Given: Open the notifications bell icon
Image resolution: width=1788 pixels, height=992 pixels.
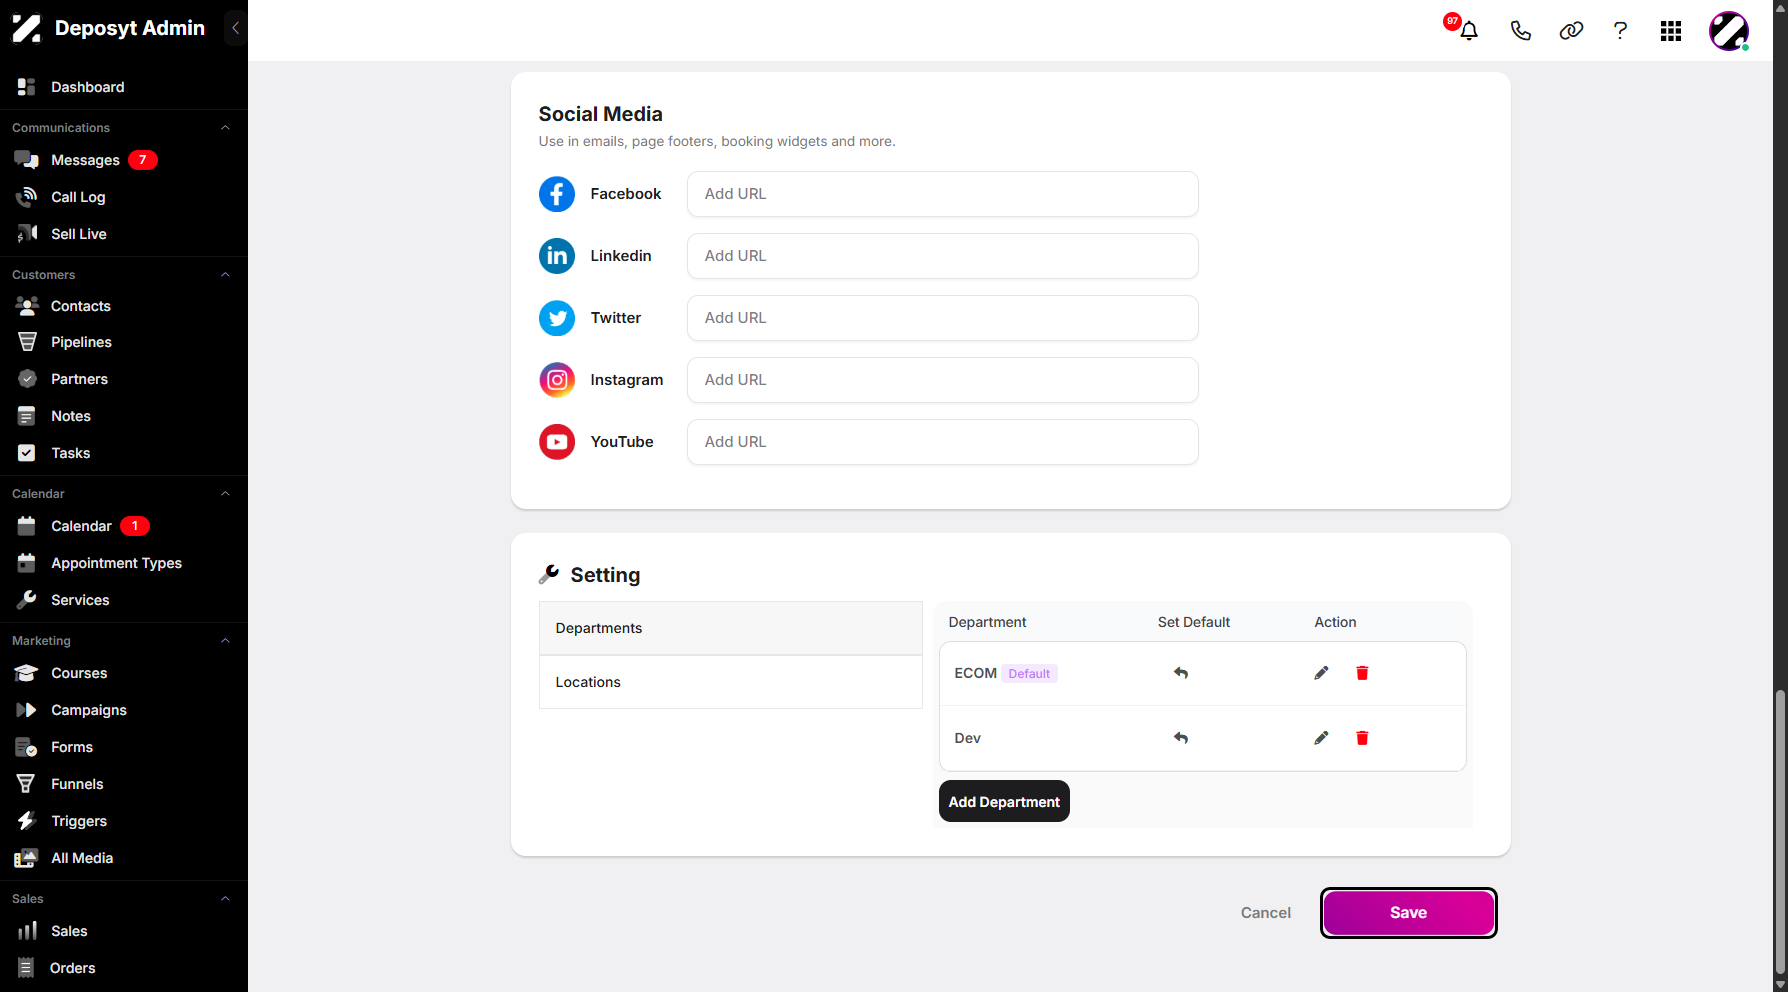Looking at the screenshot, I should coord(1468,31).
